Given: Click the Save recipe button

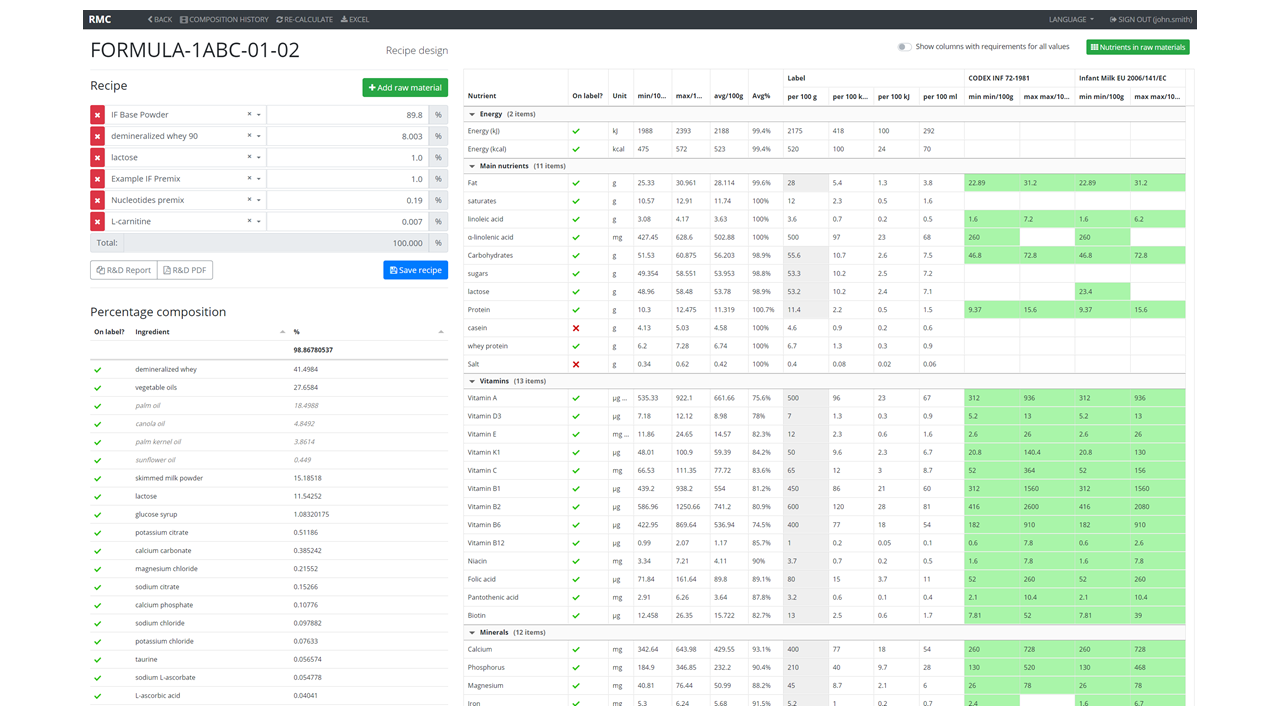Looking at the screenshot, I should (415, 270).
